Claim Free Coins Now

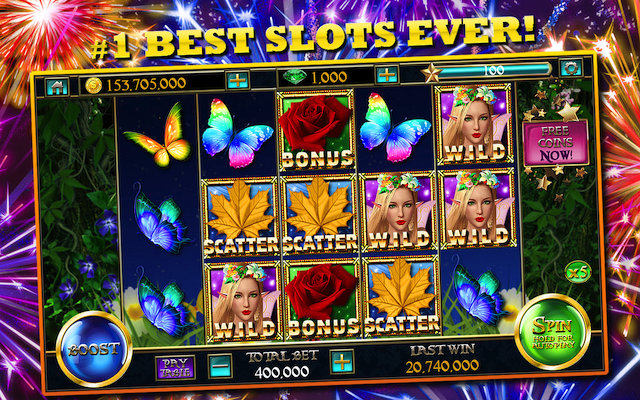tap(556, 143)
